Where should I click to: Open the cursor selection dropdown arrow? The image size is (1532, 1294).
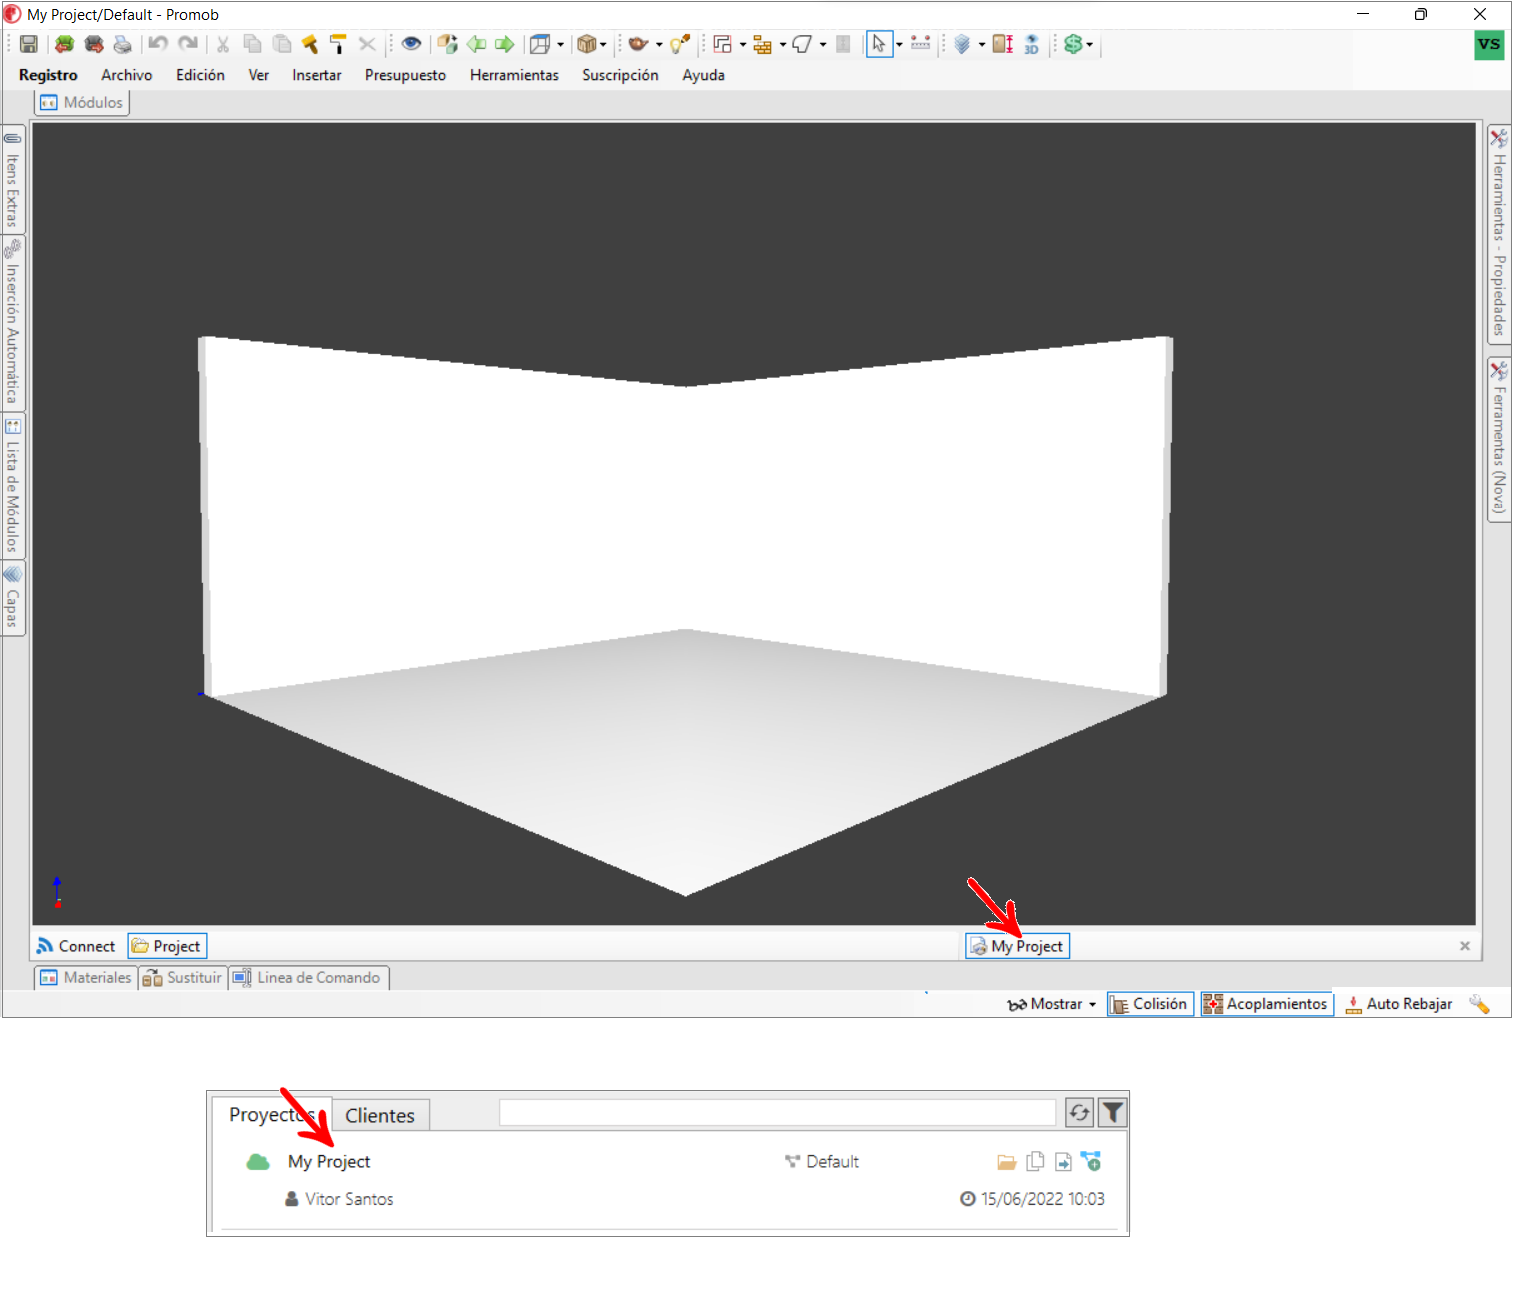pyautogui.click(x=899, y=44)
